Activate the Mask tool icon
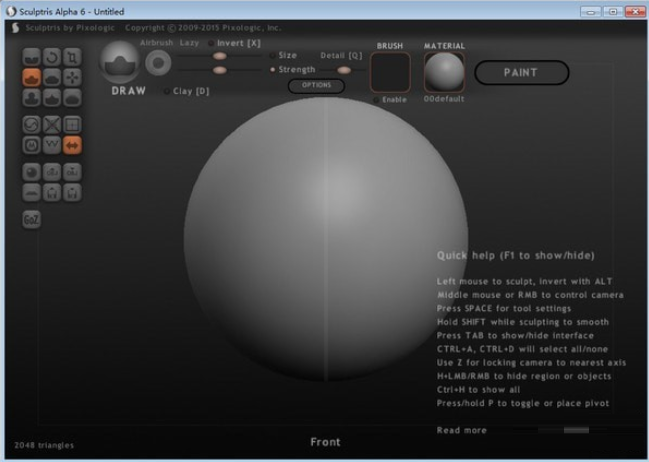 [31, 145]
